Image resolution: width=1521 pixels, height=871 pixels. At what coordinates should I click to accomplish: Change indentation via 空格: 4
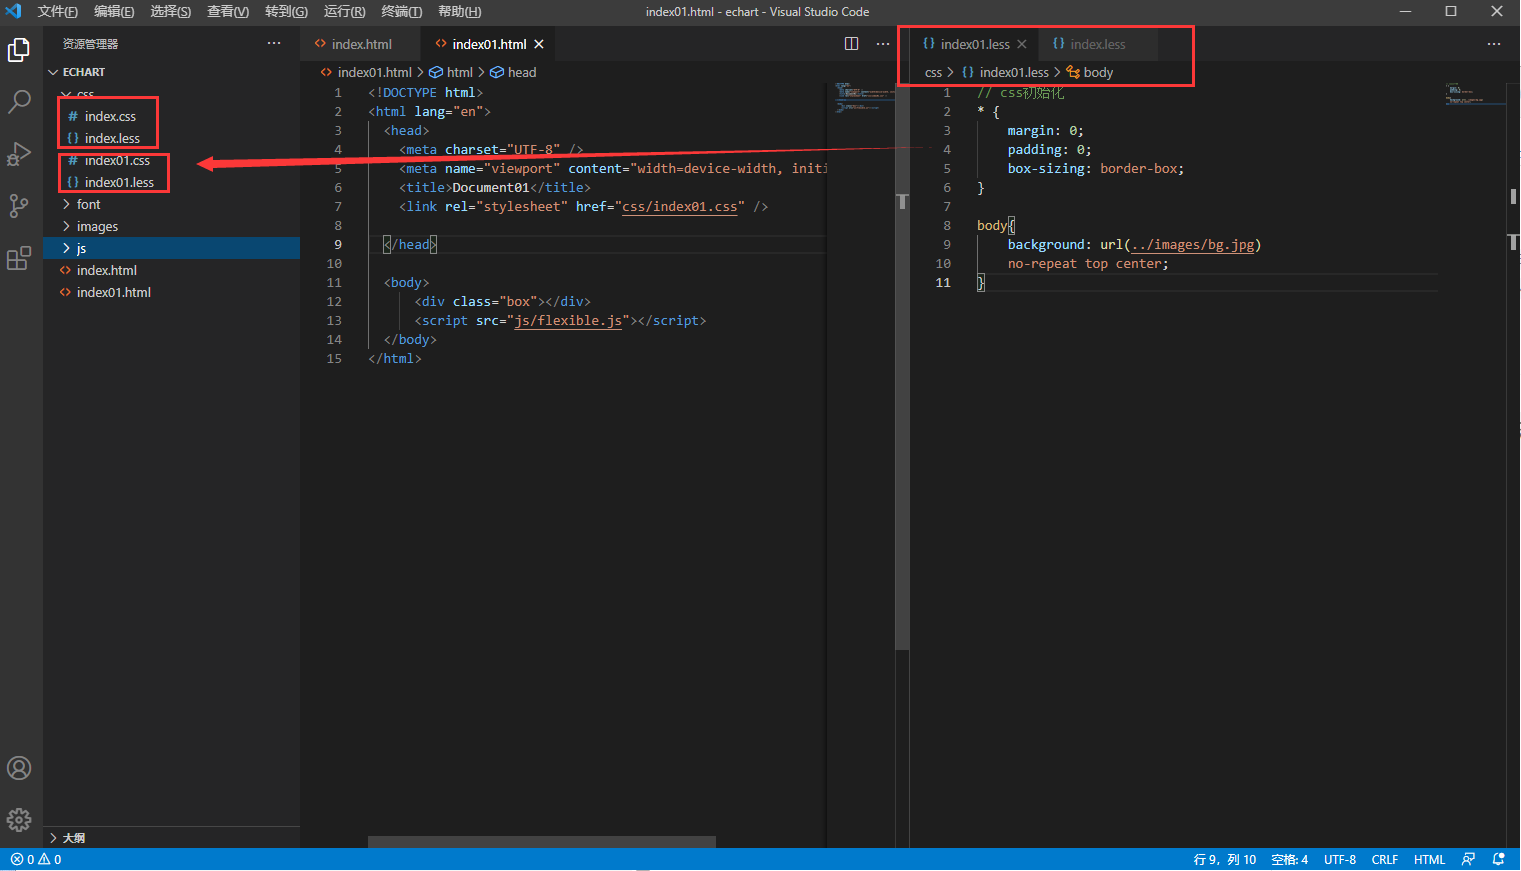[x=1289, y=859]
